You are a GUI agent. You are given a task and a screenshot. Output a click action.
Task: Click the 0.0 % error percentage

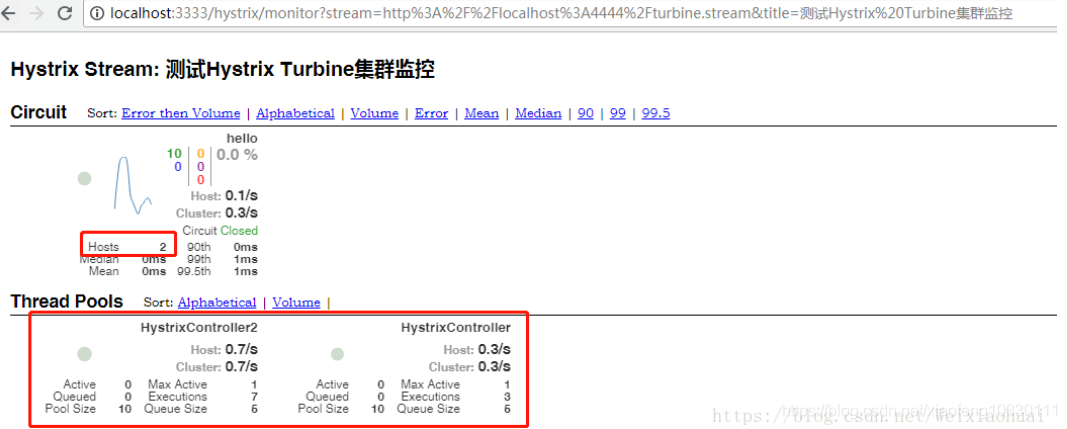point(237,155)
